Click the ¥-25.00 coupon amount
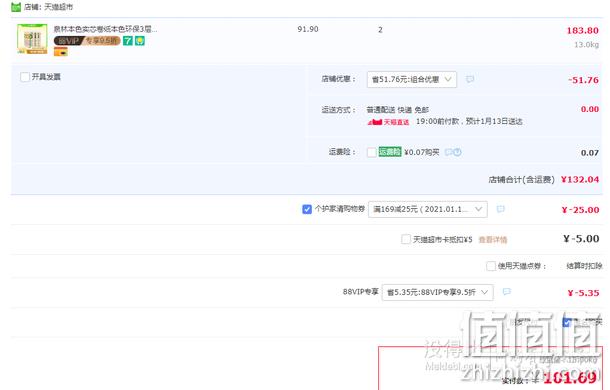Viewport: 610px width, 390px height. pyautogui.click(x=580, y=210)
